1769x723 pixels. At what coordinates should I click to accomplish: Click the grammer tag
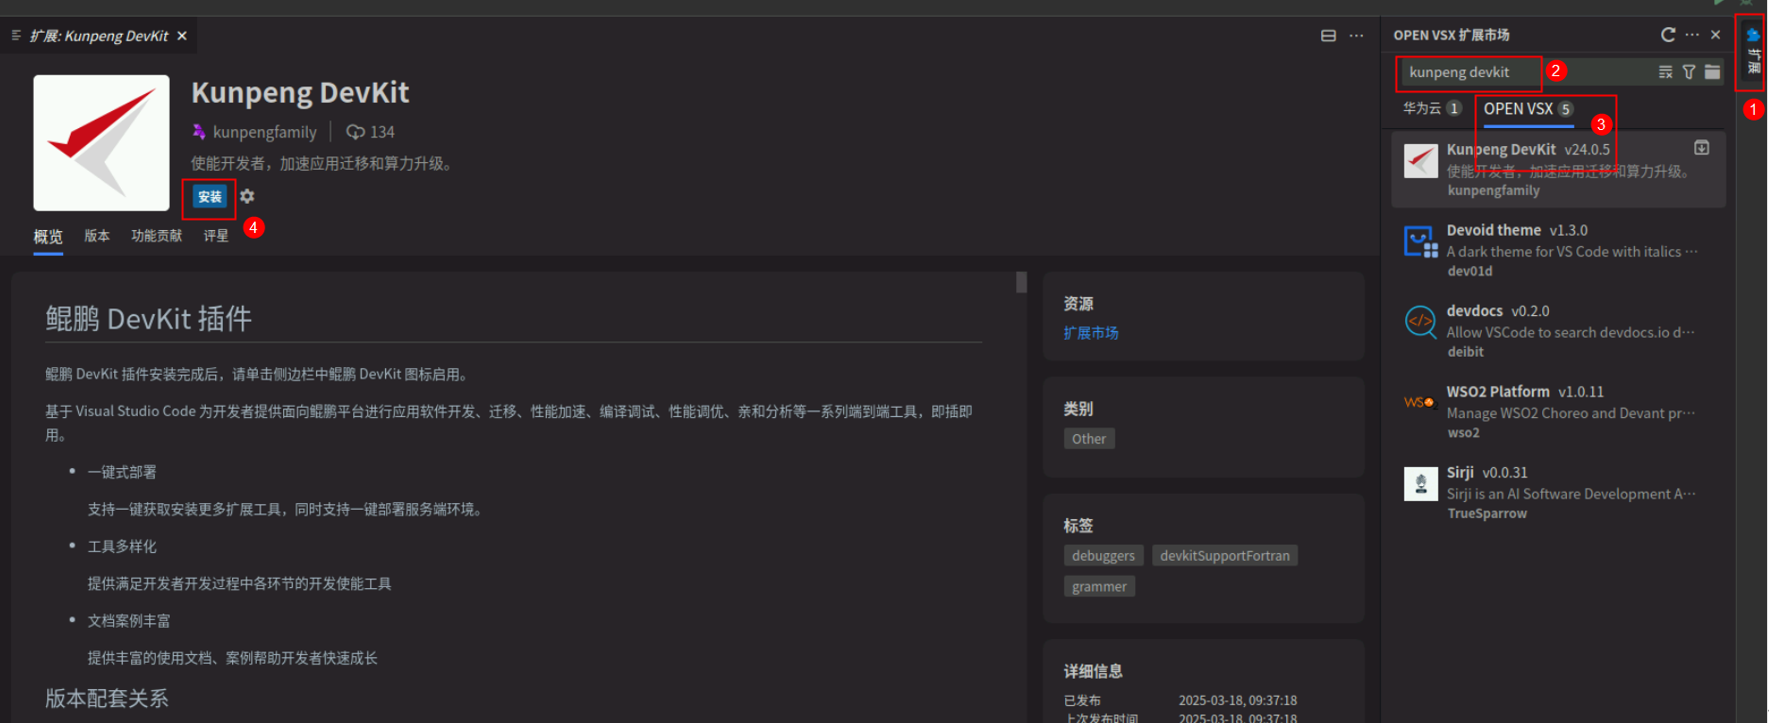[1099, 587]
